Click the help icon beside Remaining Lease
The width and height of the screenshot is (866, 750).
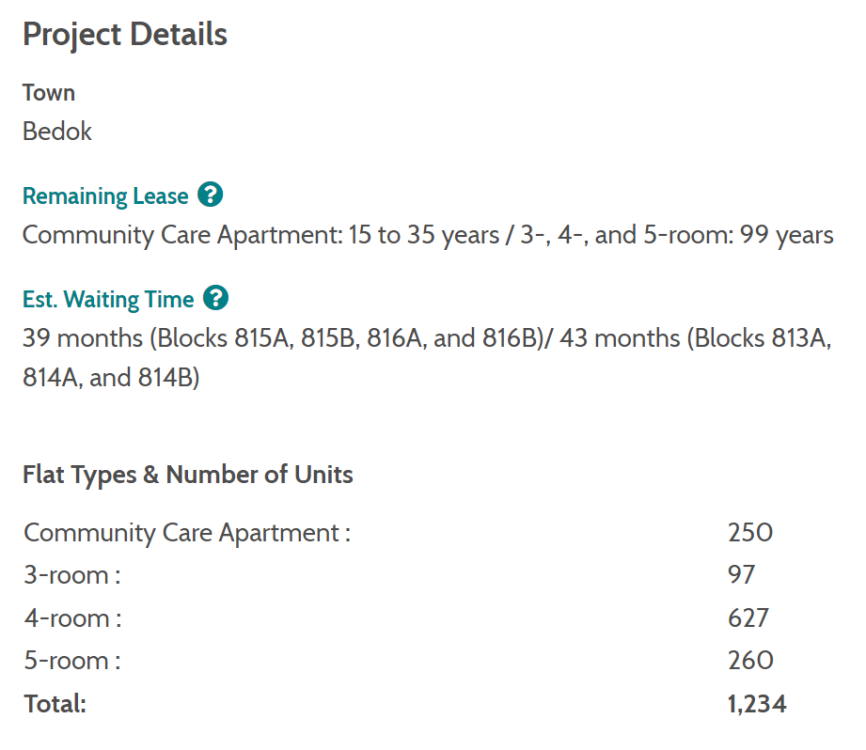[x=210, y=195]
